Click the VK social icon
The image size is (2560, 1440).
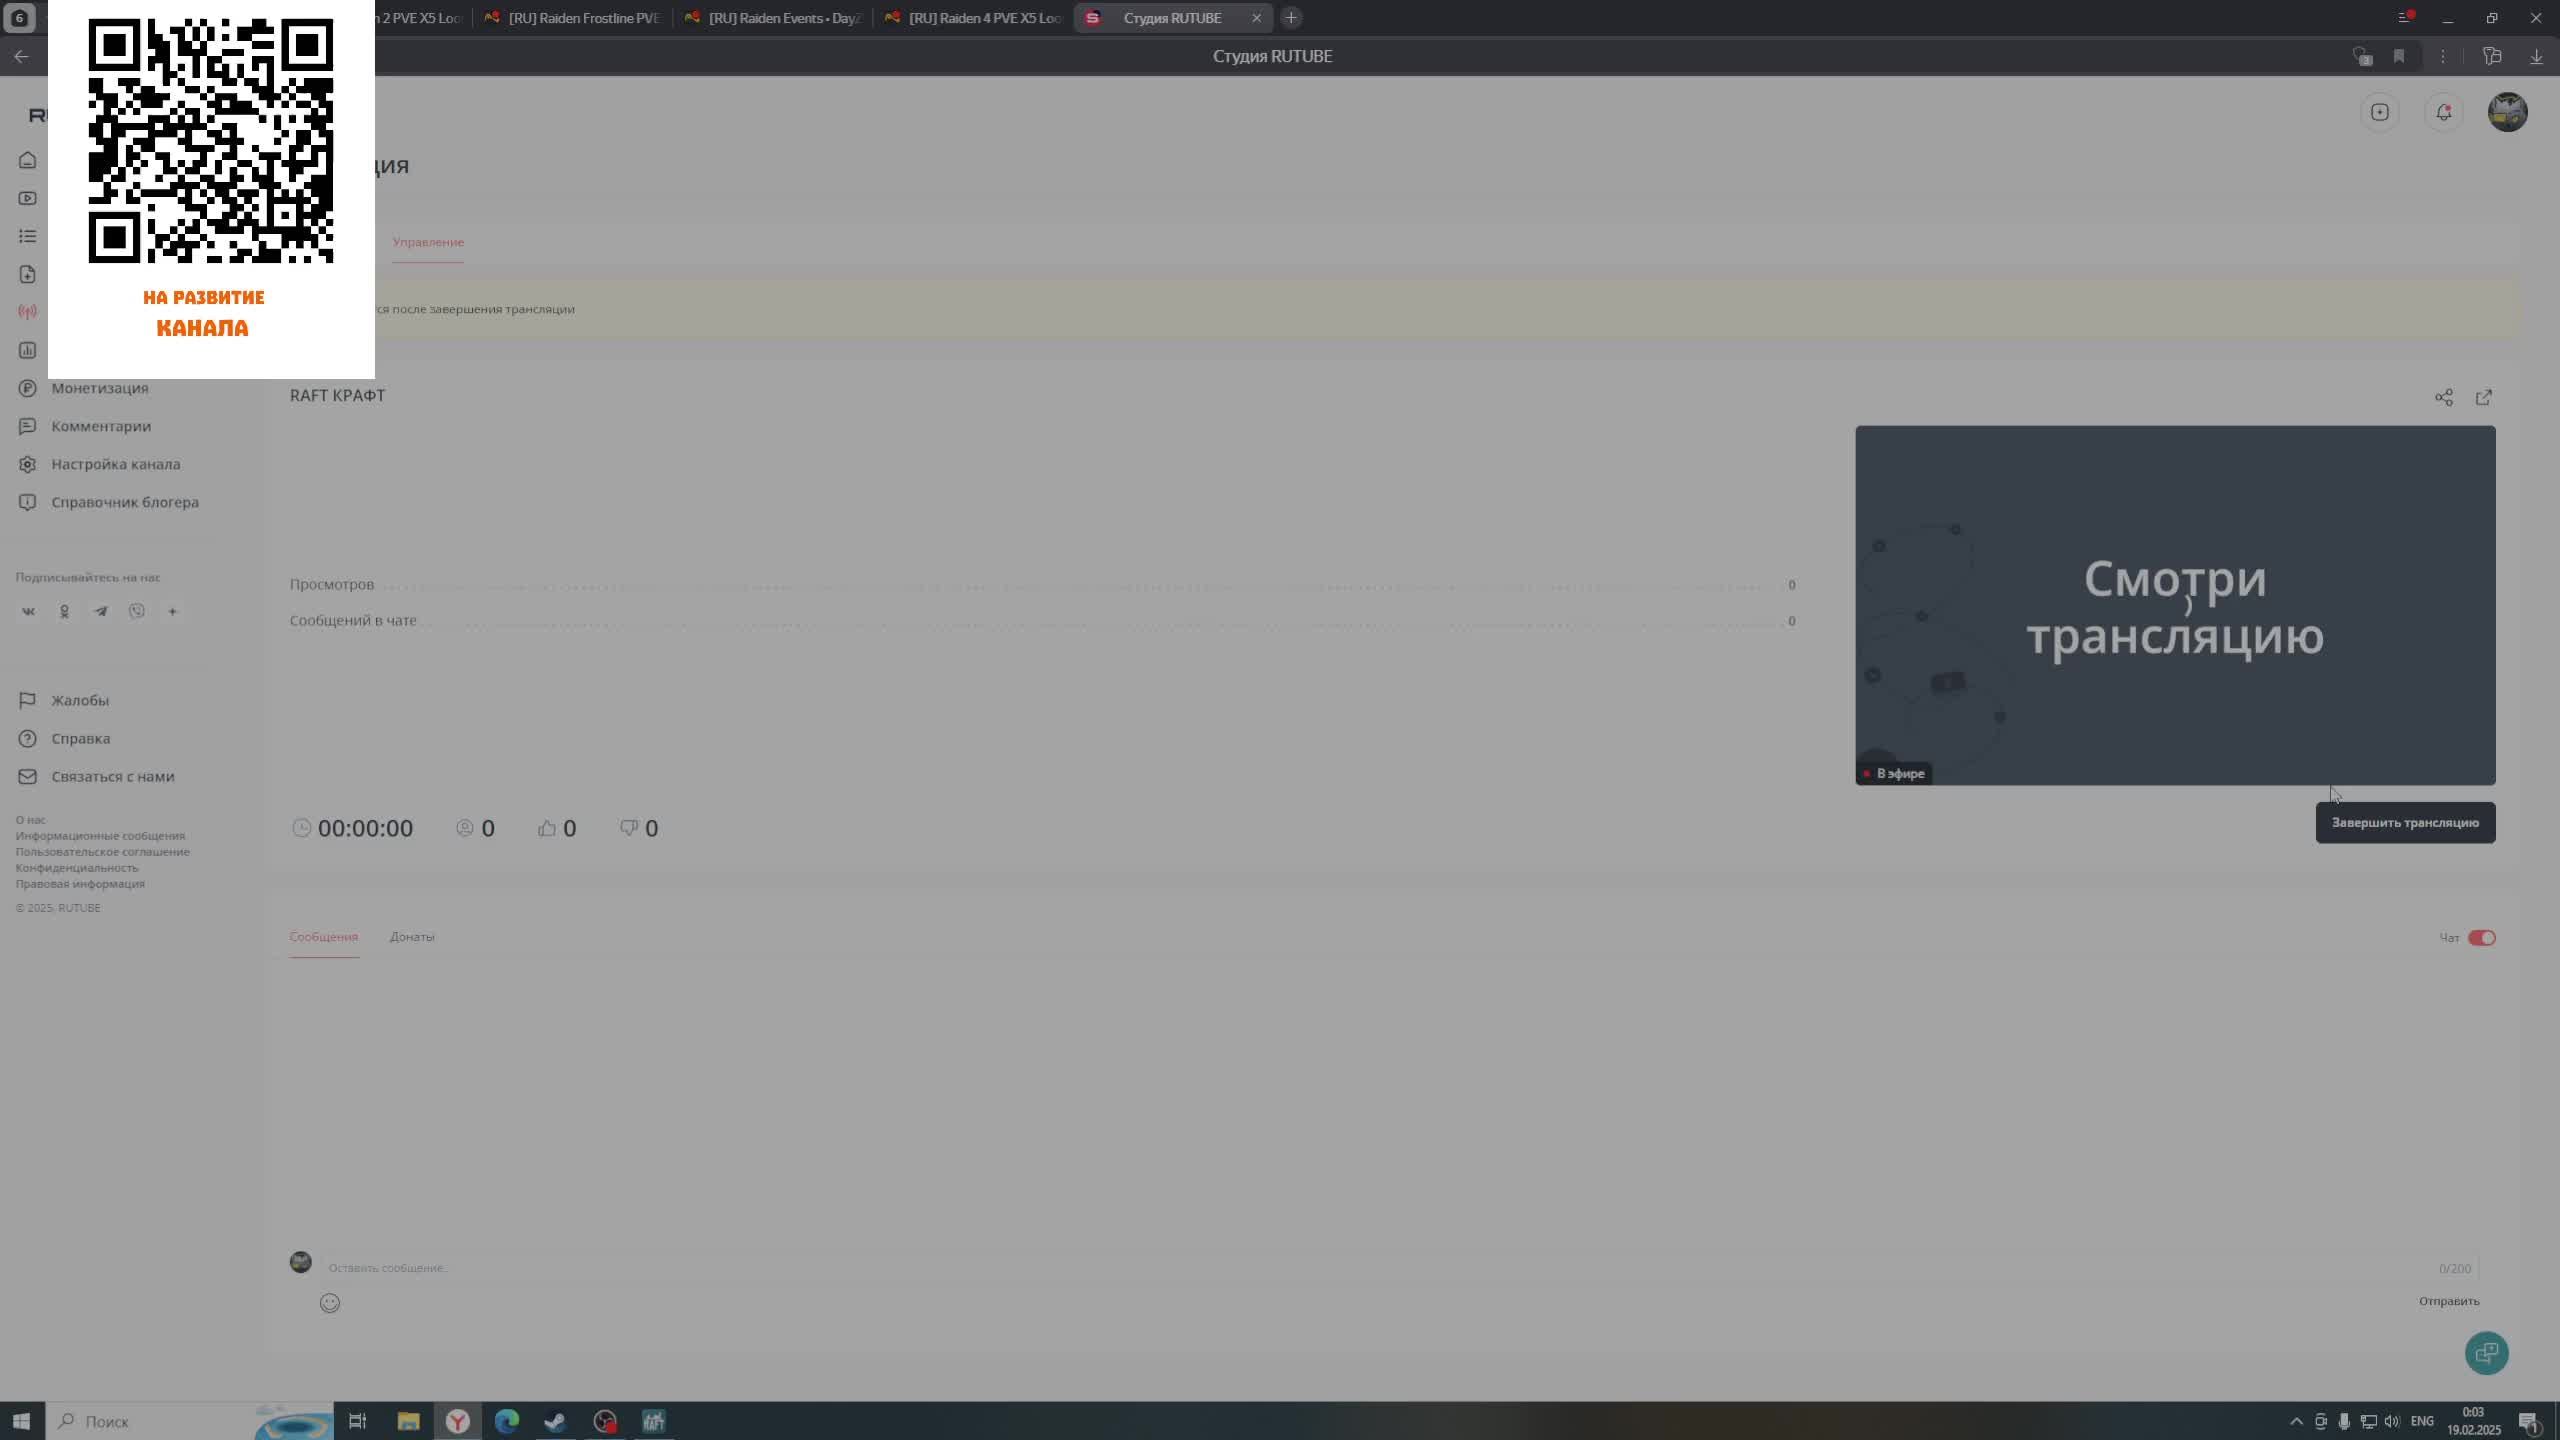point(28,611)
